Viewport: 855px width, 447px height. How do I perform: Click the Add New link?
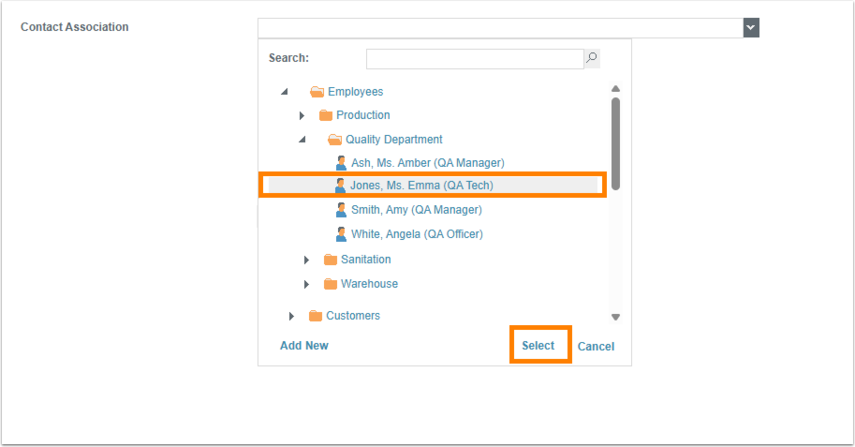pos(304,346)
